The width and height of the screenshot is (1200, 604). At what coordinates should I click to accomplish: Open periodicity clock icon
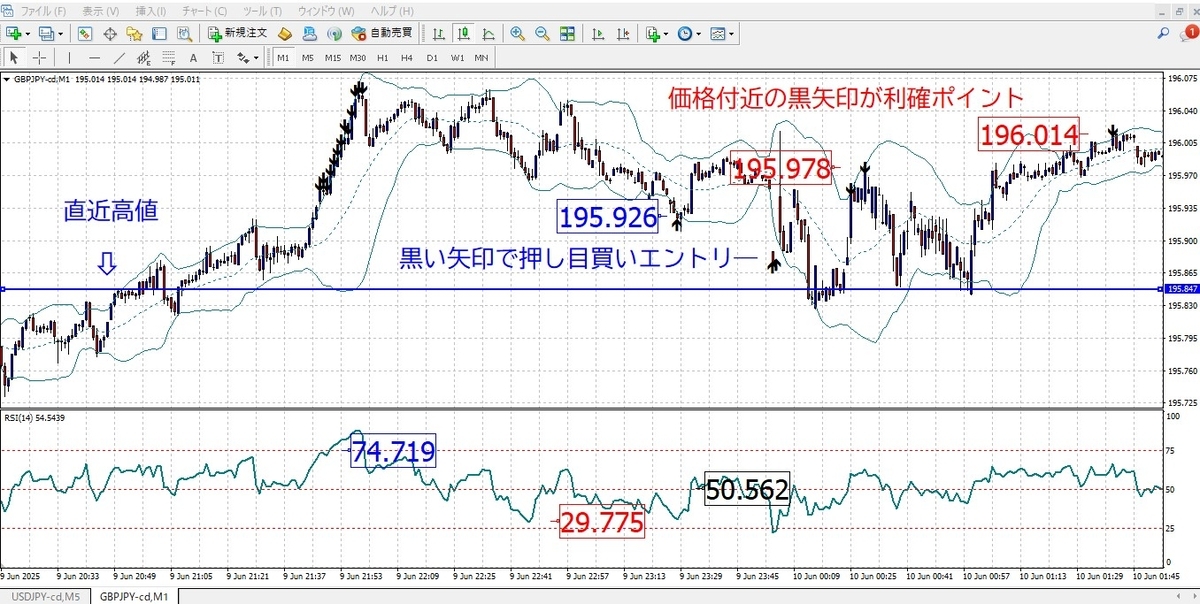pyautogui.click(x=685, y=33)
